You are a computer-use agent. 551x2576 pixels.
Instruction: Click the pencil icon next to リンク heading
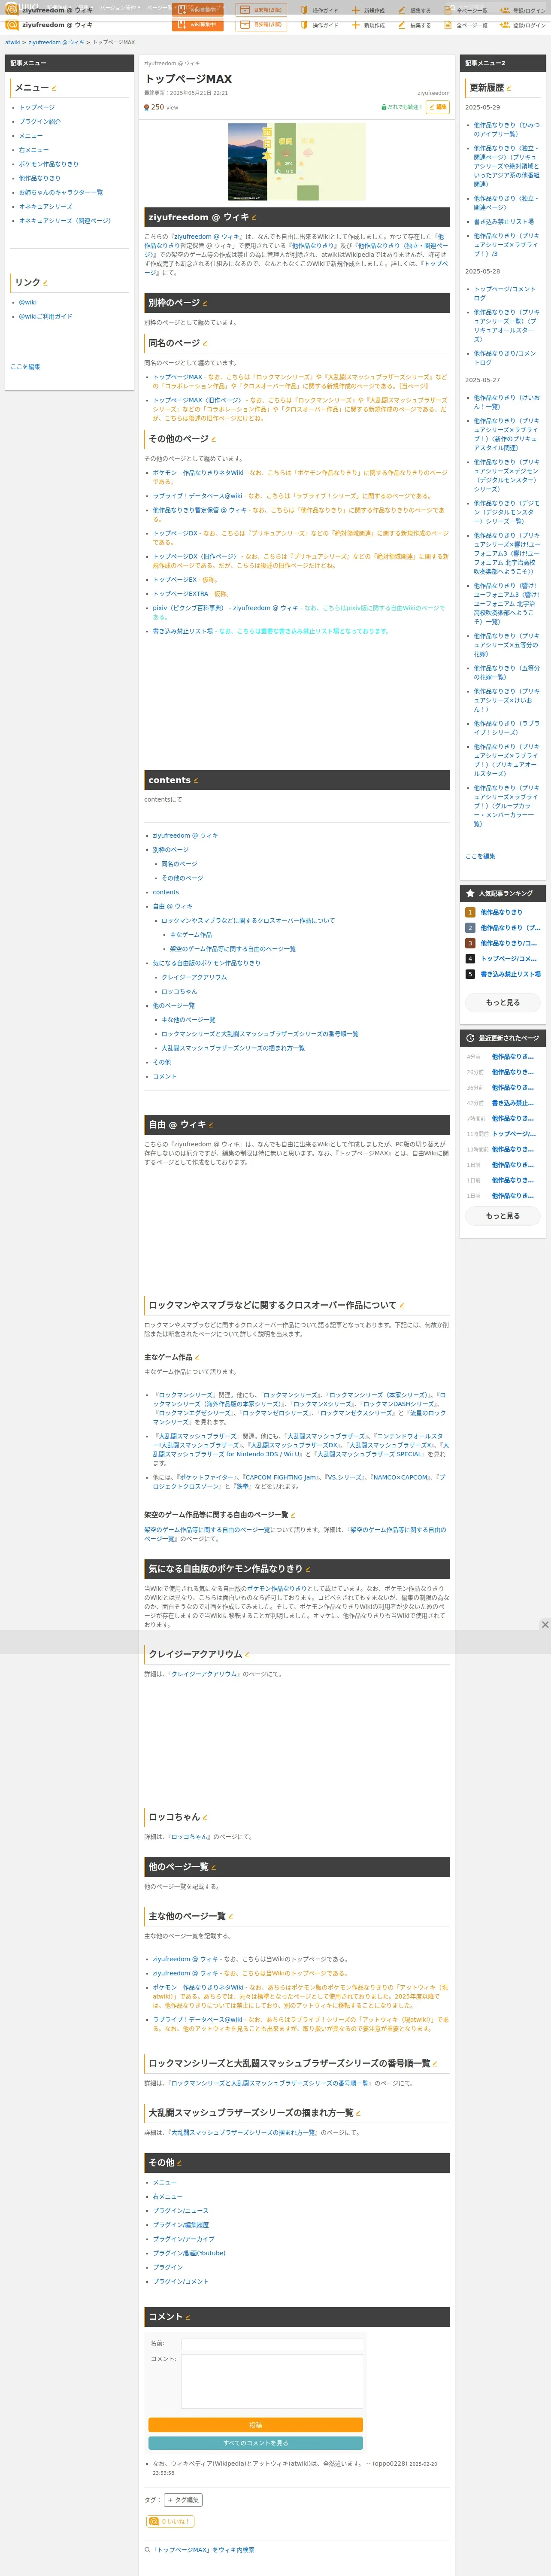[45, 283]
